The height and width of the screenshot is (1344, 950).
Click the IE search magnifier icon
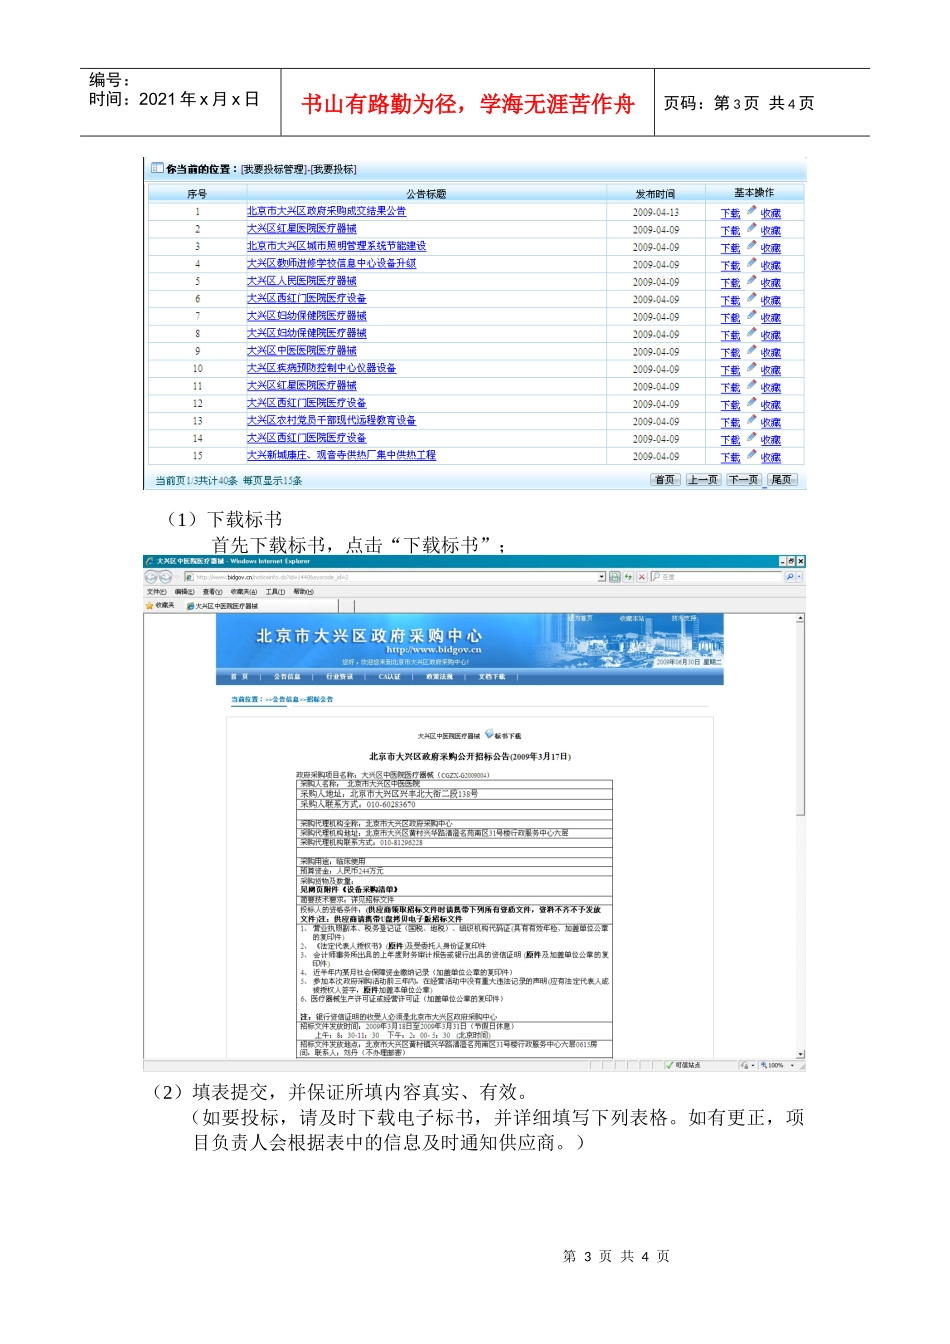click(790, 577)
